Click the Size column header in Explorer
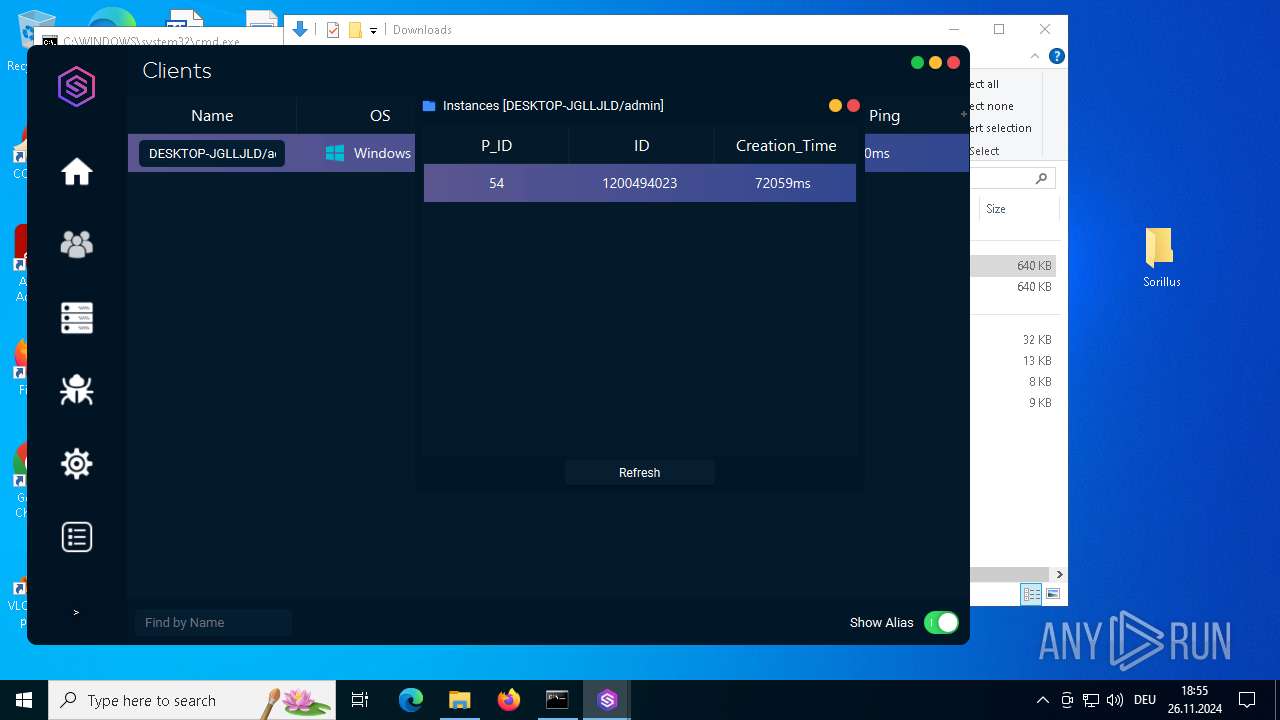This screenshot has height=720, width=1280. [x=1017, y=209]
